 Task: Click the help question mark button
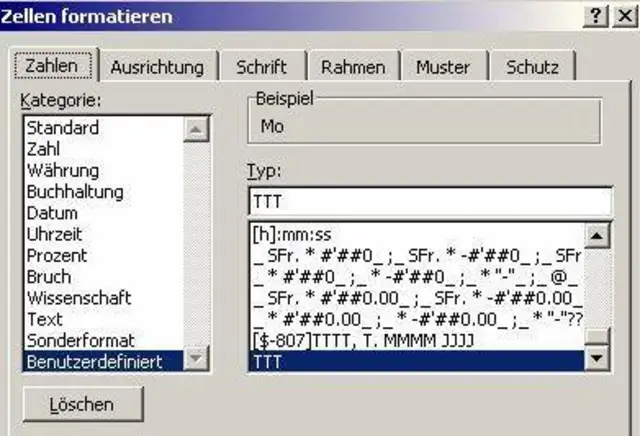596,16
